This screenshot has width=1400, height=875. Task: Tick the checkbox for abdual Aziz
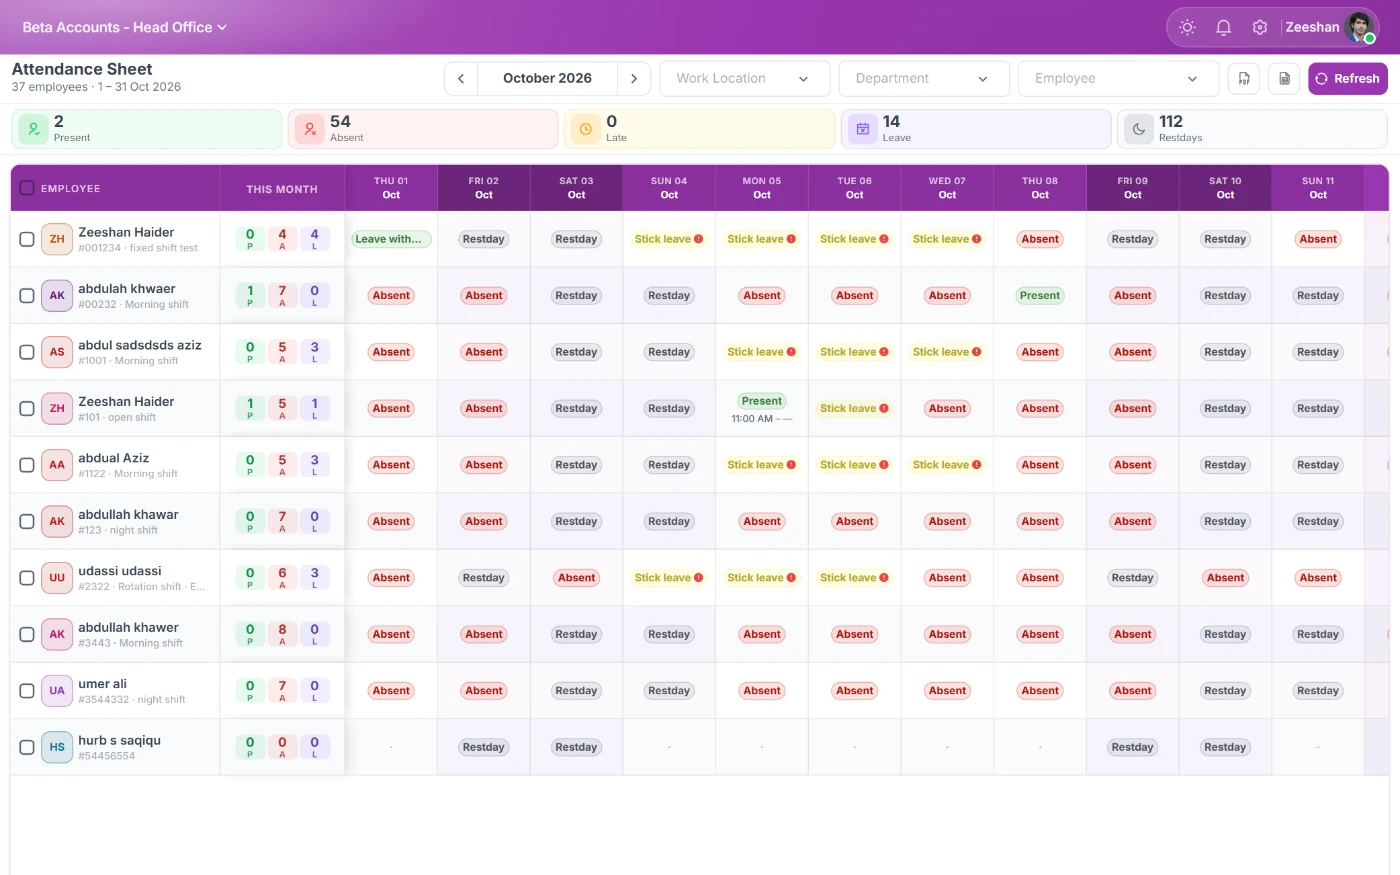(x=27, y=465)
